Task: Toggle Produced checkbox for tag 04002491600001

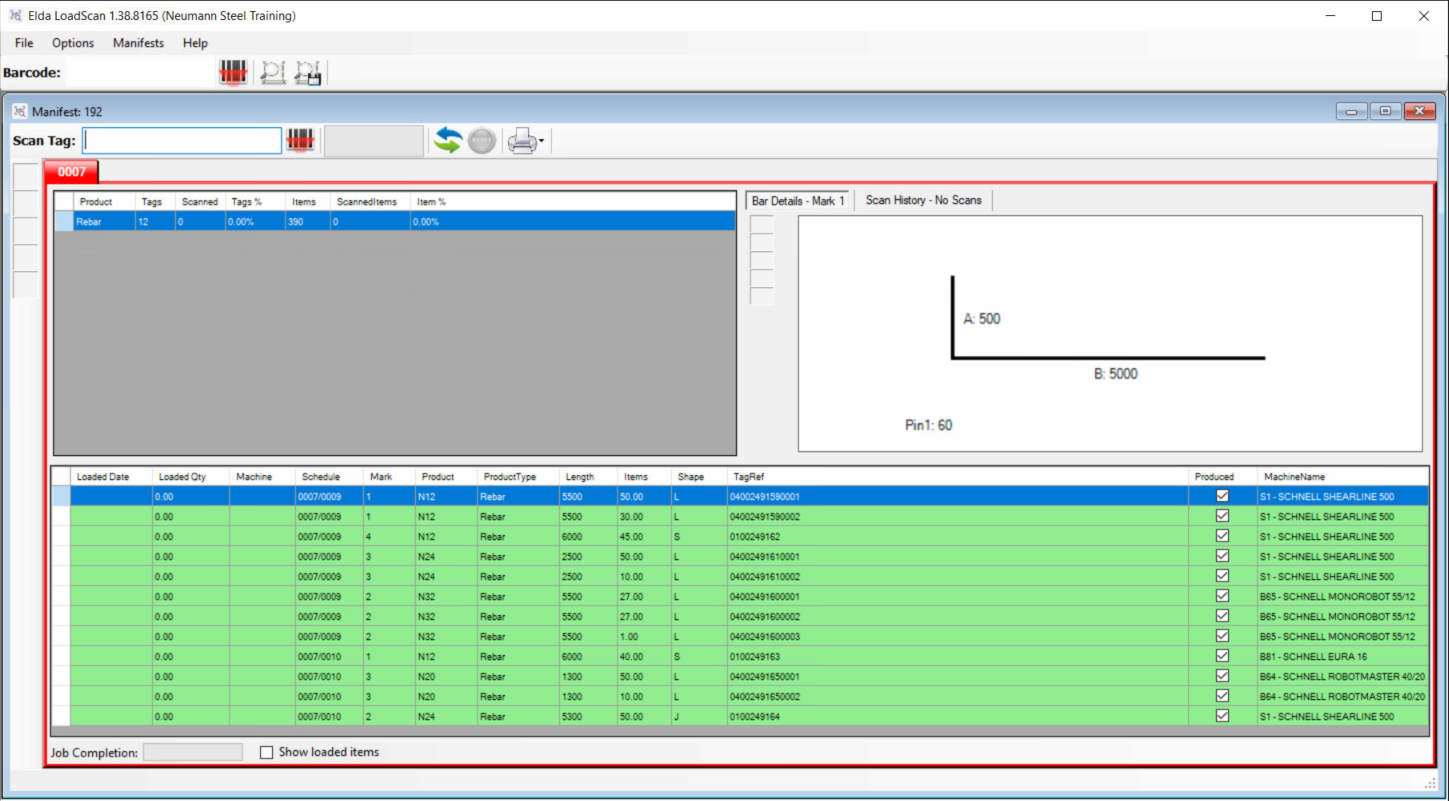Action: pos(1222,596)
